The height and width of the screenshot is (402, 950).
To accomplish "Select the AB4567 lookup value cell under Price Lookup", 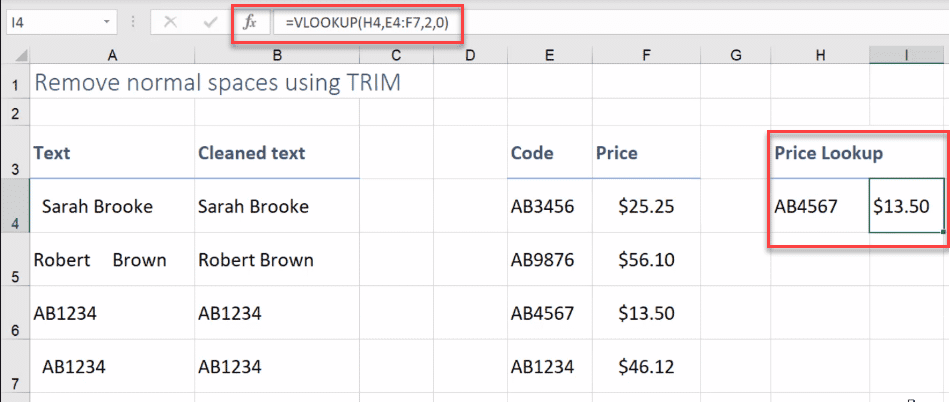I will coord(820,206).
